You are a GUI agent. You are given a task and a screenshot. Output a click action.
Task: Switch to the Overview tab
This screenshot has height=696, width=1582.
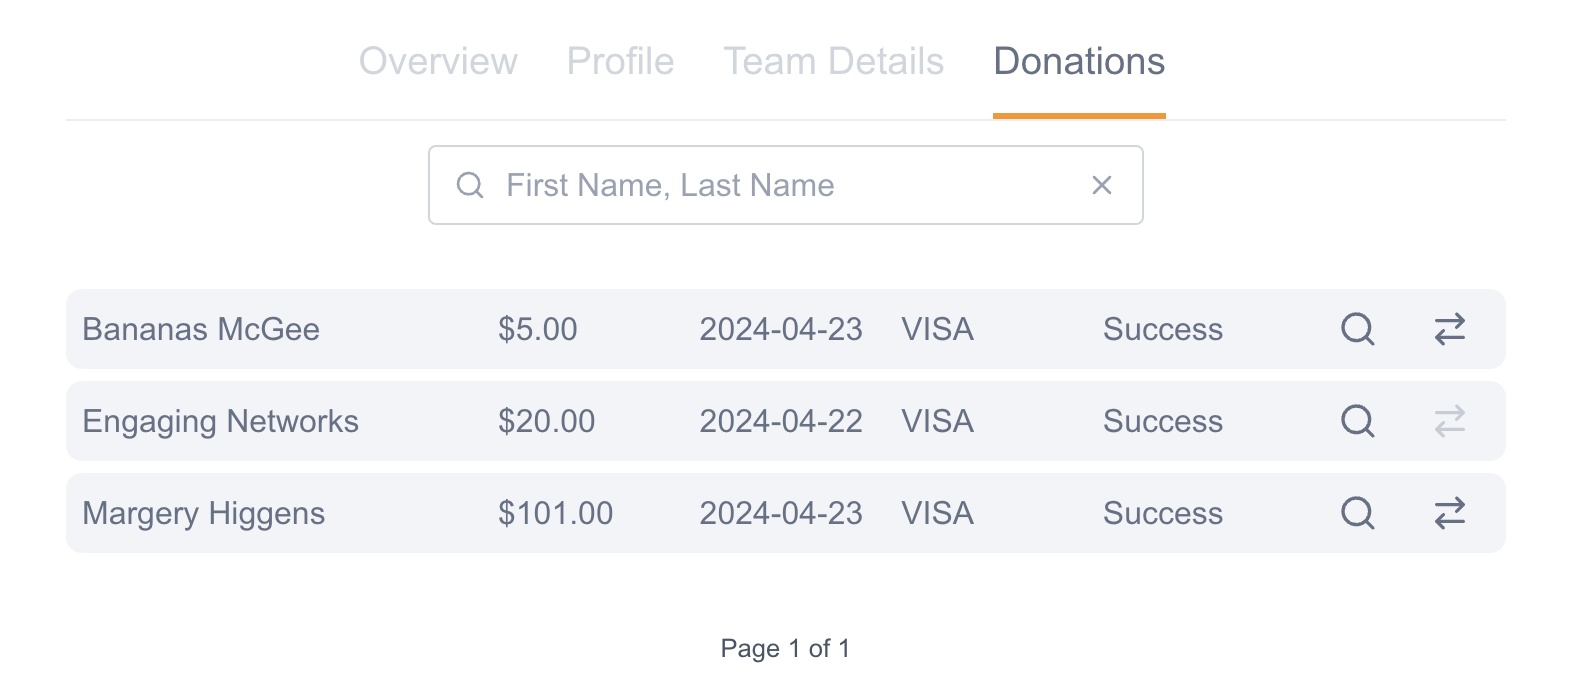(x=438, y=62)
